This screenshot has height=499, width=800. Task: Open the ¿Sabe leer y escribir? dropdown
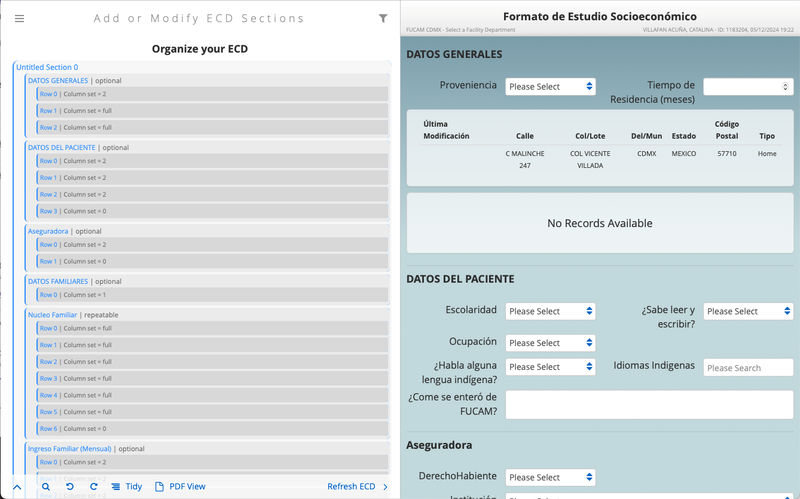click(x=748, y=311)
